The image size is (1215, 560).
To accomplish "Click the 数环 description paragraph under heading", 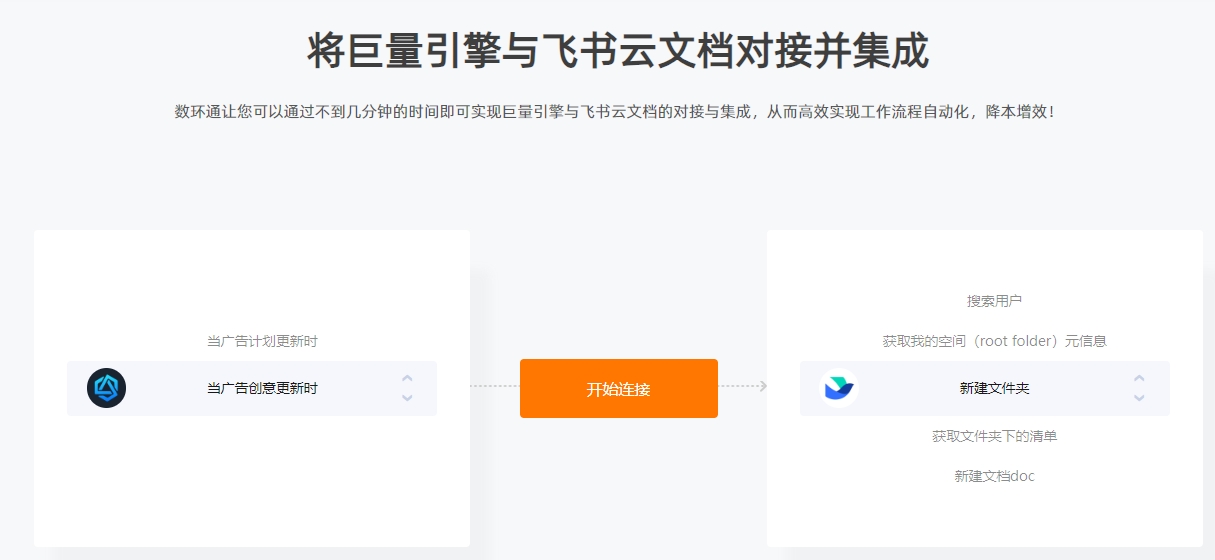I will point(614,111).
